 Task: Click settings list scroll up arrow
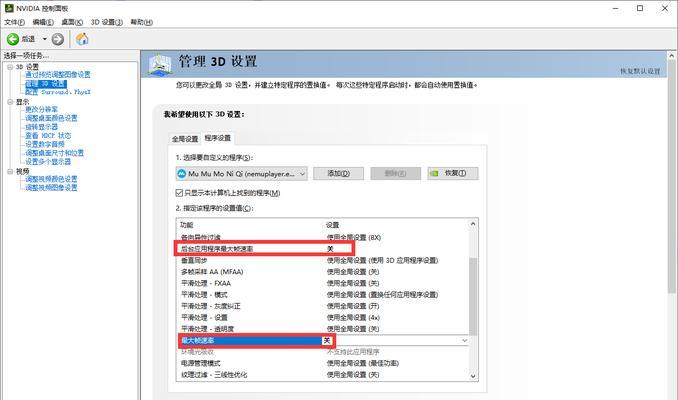[473, 224]
